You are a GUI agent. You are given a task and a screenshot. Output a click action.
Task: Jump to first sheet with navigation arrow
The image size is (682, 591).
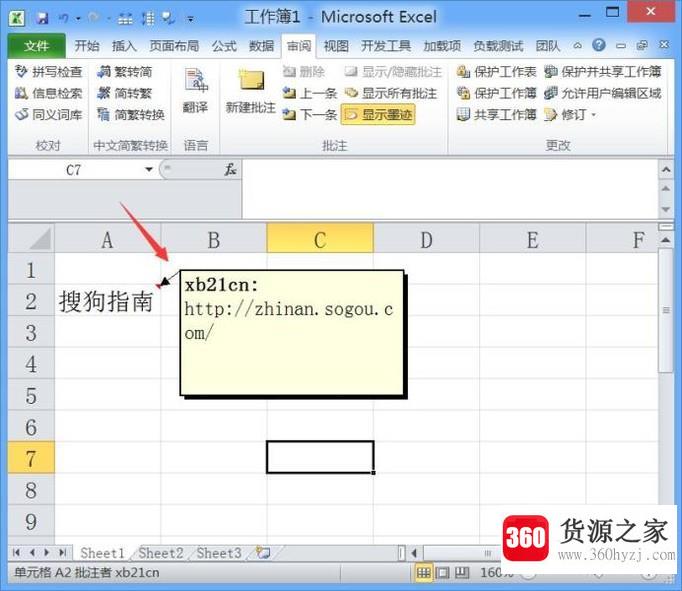16,553
